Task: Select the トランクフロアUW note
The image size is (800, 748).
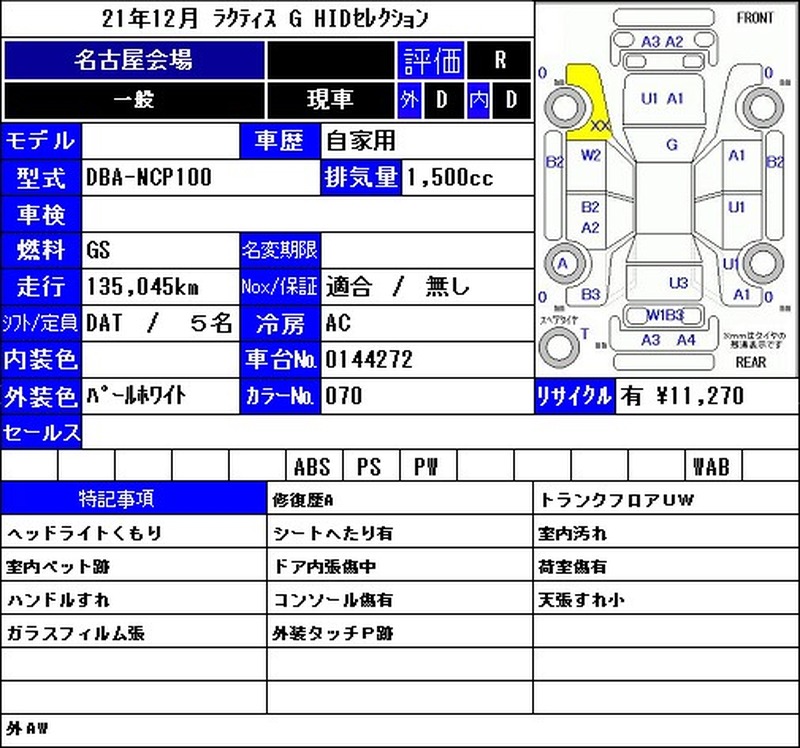Action: [x=616, y=500]
